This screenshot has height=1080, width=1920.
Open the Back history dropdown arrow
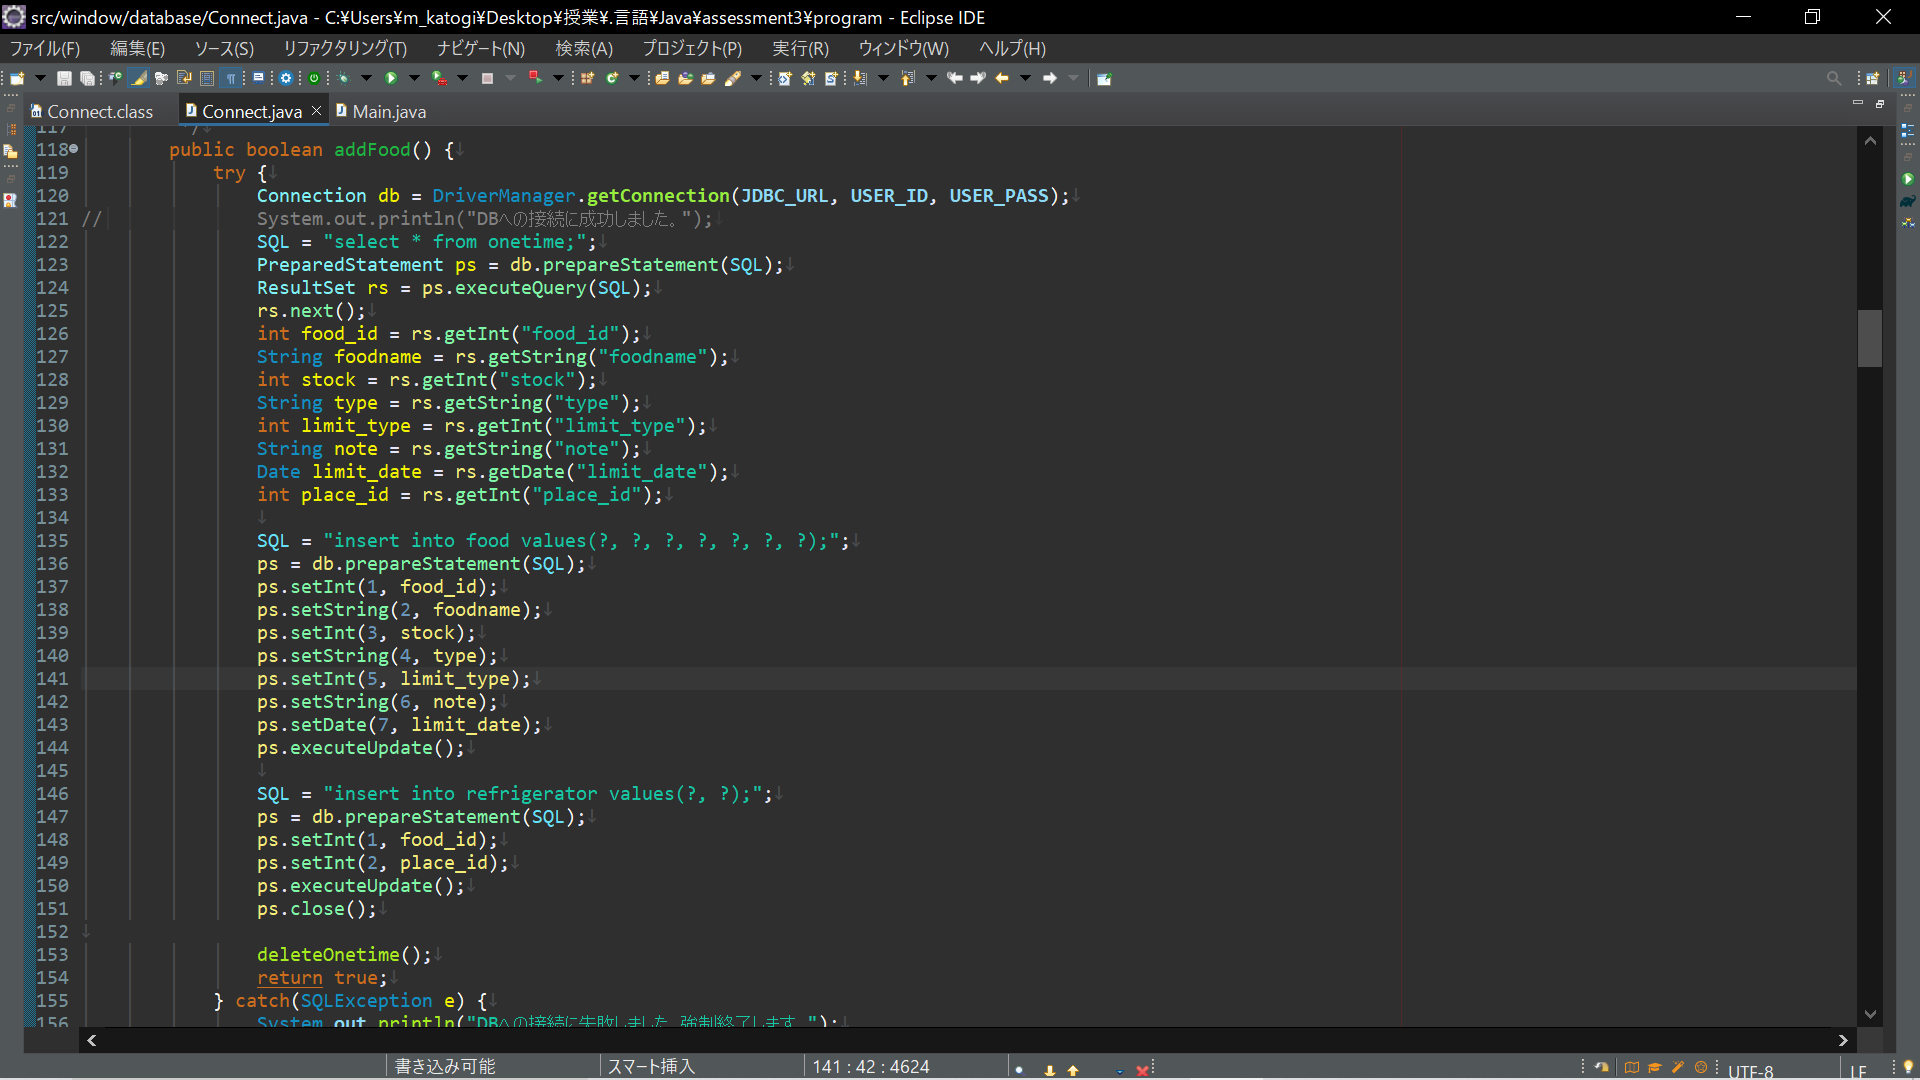click(x=1025, y=78)
